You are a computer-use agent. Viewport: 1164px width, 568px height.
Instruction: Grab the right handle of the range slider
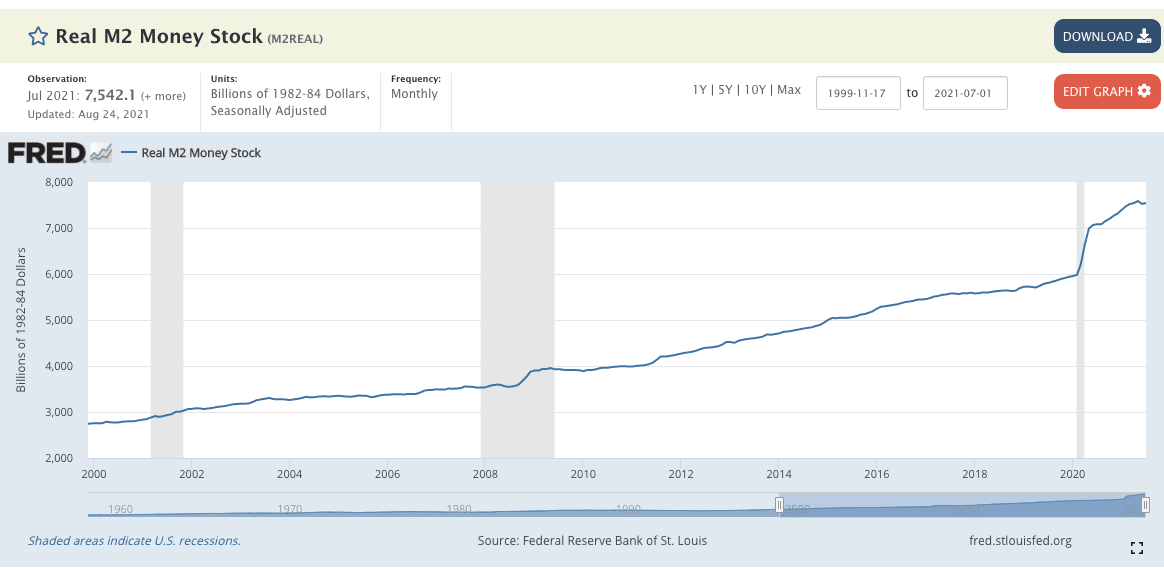1146,505
